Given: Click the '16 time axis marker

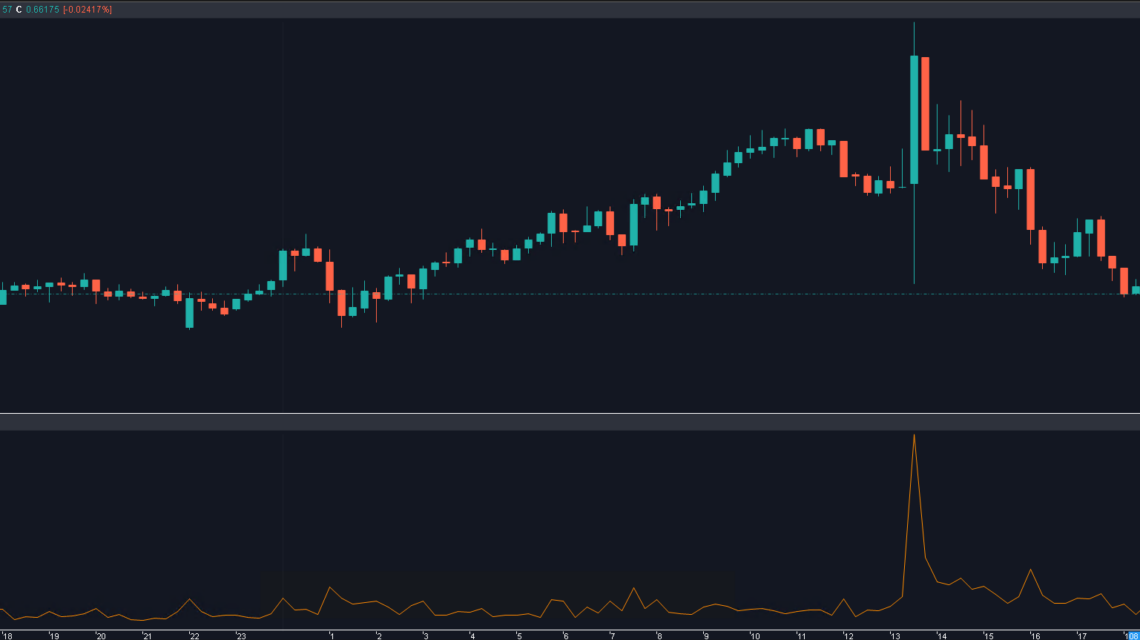Looking at the screenshot, I should (x=1034, y=635).
